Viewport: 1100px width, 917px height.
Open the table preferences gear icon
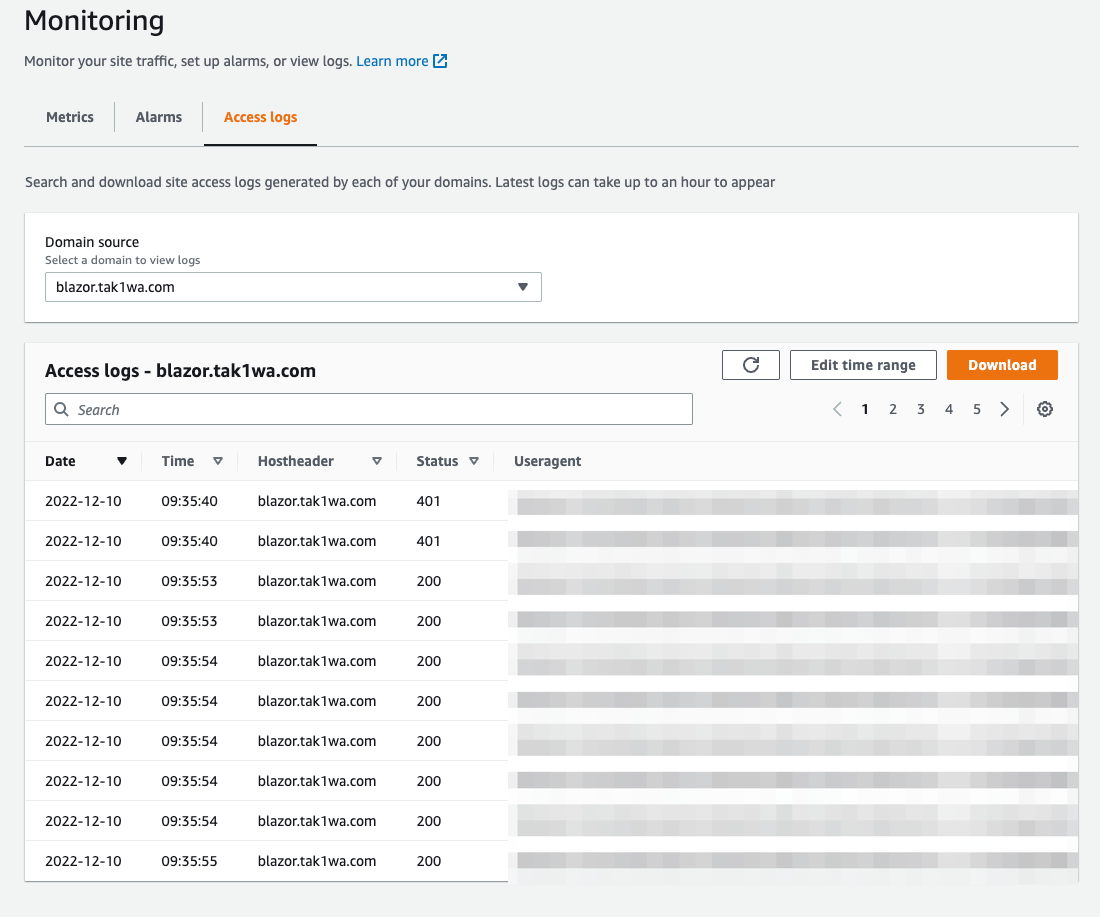point(1044,409)
